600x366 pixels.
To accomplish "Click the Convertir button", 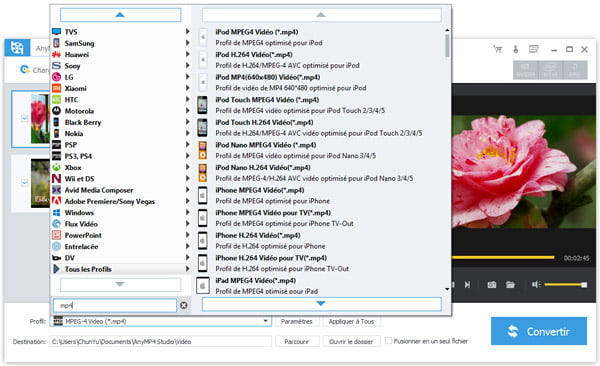I will pyautogui.click(x=539, y=331).
